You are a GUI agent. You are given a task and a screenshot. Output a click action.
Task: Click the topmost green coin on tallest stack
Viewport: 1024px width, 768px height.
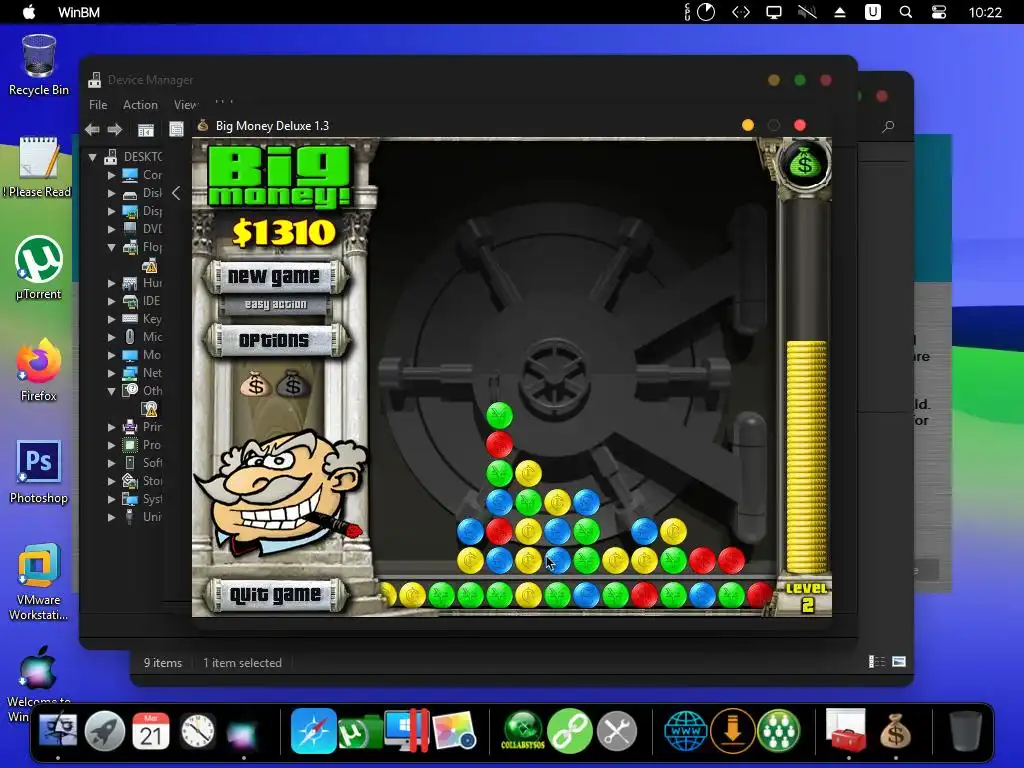tap(500, 415)
